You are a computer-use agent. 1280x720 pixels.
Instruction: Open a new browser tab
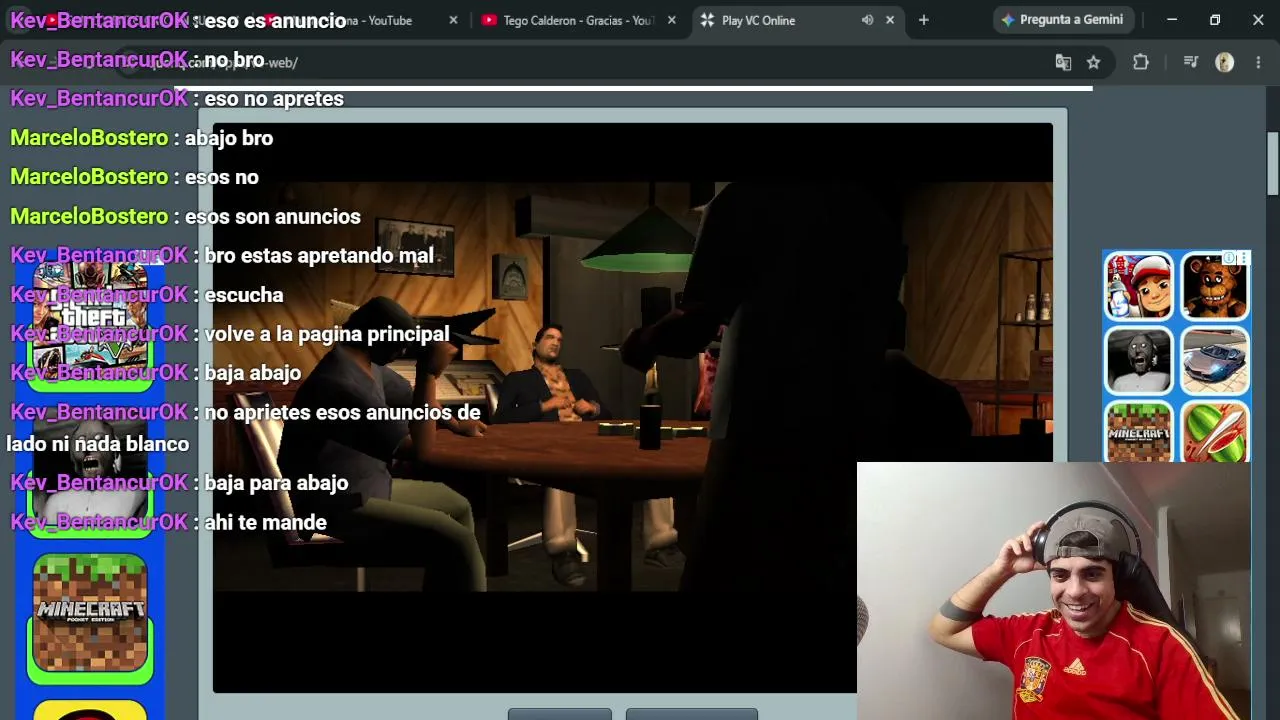pyautogui.click(x=923, y=20)
